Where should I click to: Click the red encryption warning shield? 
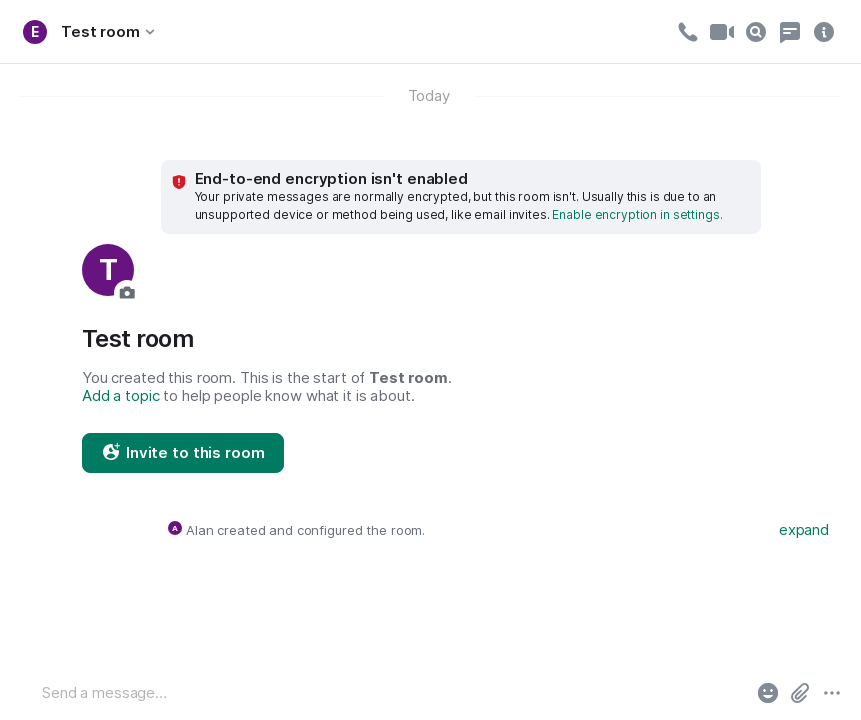pos(179,182)
